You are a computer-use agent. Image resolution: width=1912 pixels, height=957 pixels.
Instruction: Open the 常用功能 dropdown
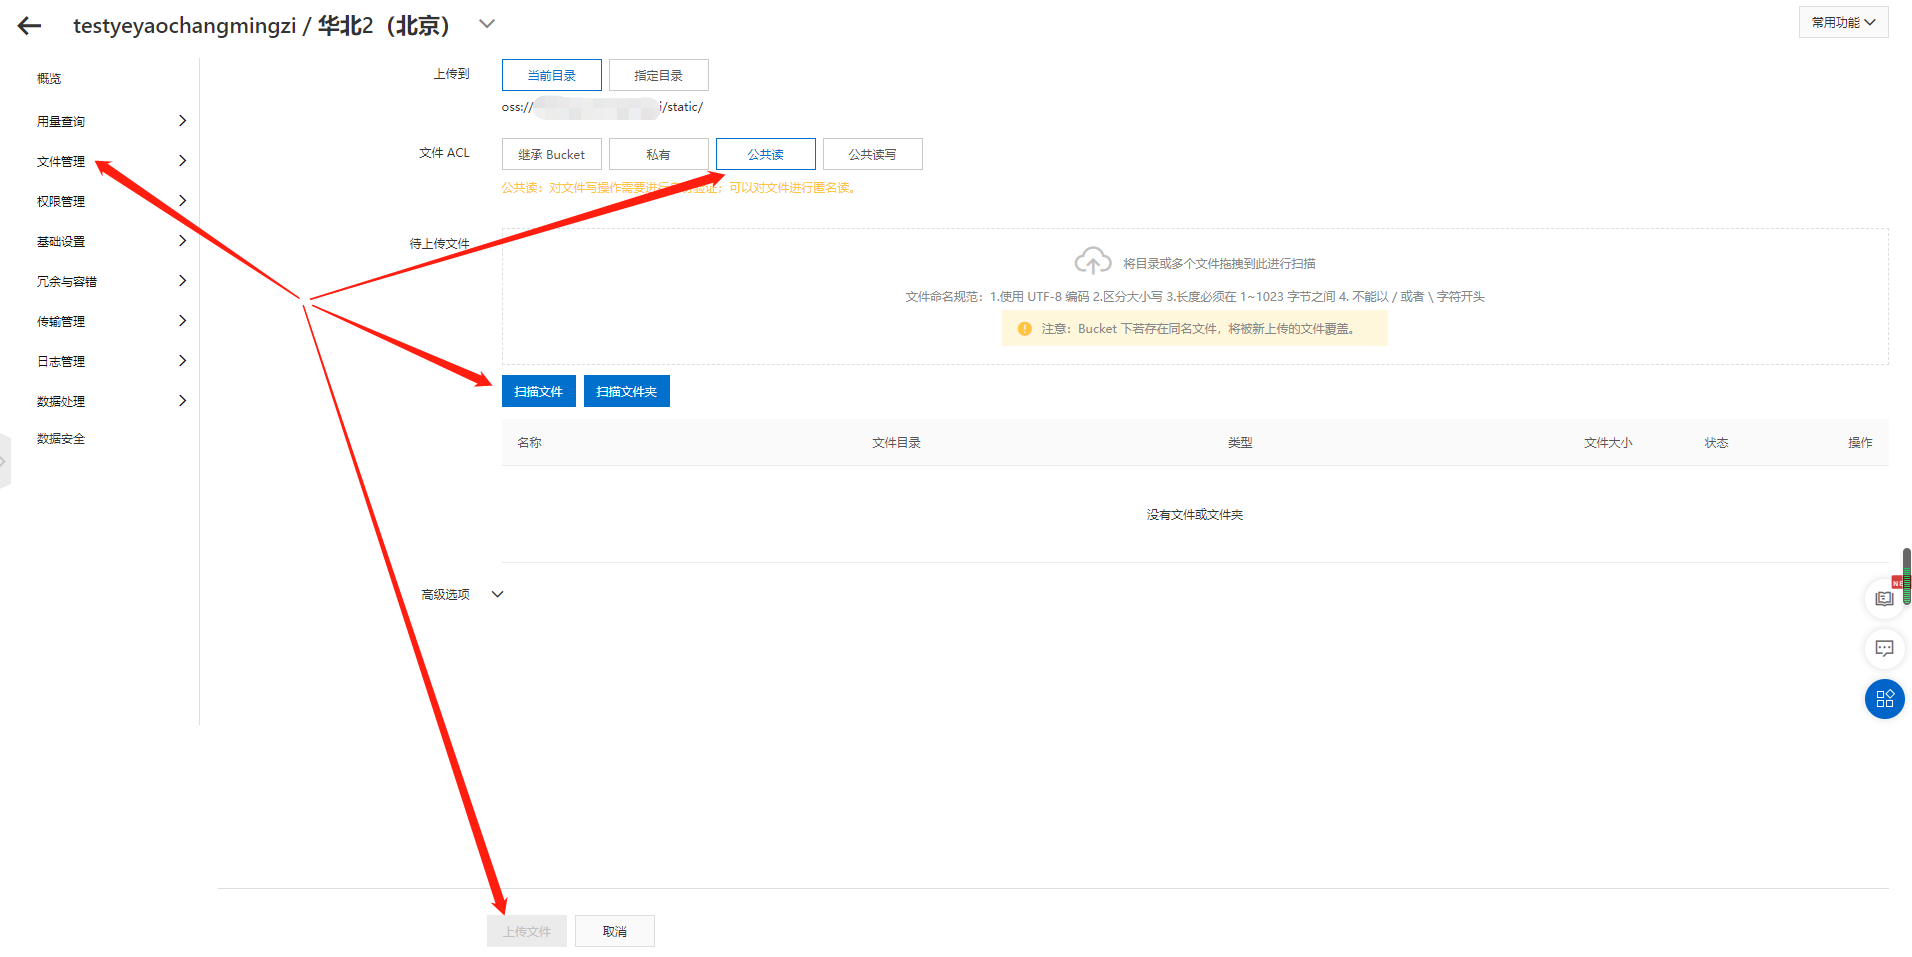1842,21
